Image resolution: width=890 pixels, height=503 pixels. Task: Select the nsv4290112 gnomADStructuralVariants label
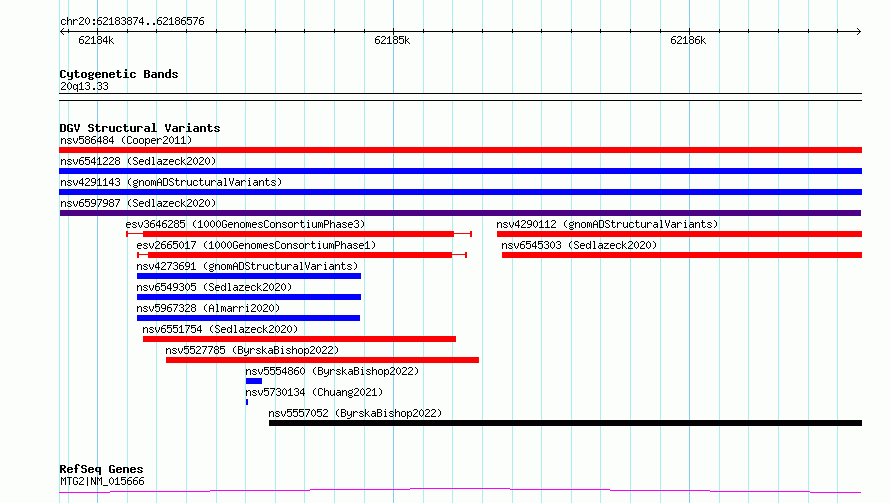pos(607,224)
